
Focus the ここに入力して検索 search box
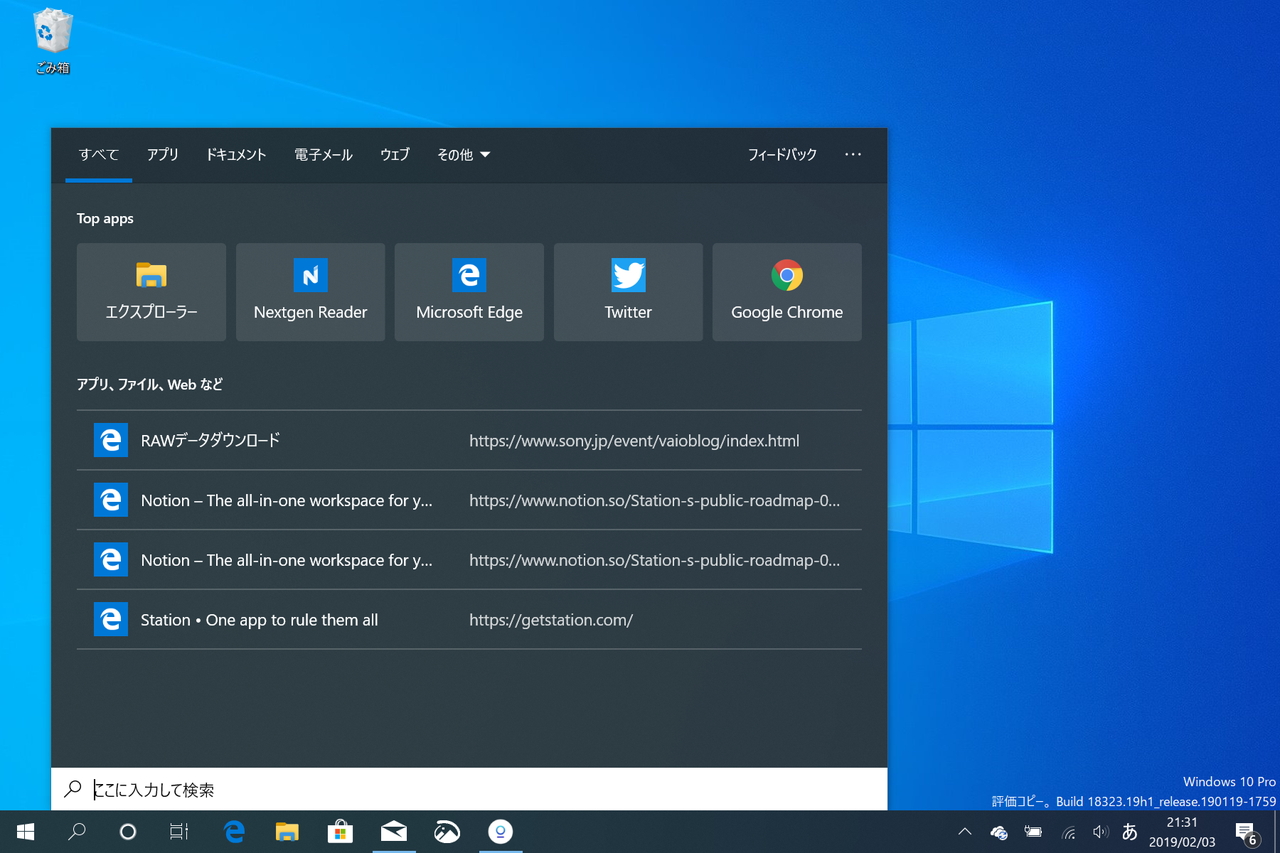[x=469, y=789]
